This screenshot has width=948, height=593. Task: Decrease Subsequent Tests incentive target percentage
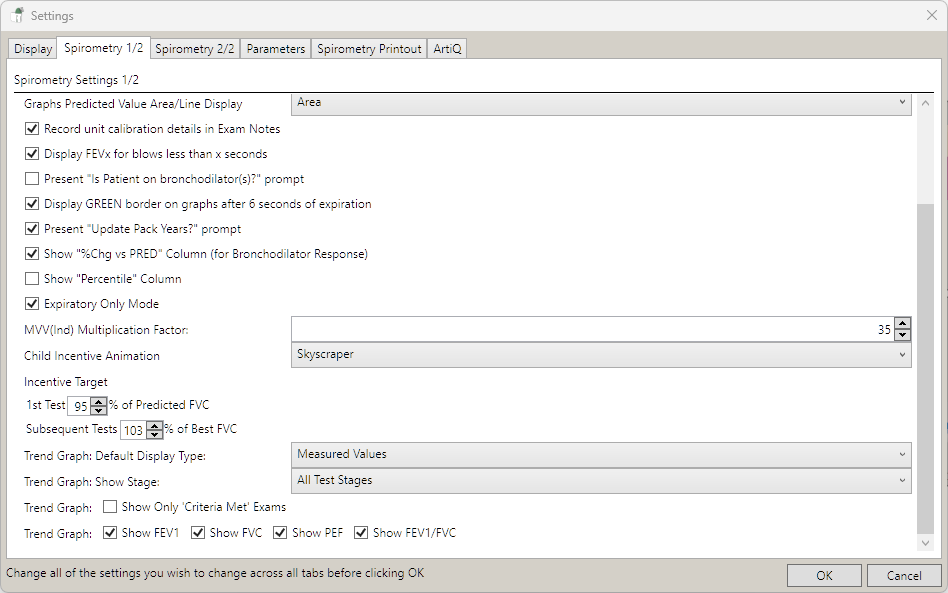click(154, 436)
